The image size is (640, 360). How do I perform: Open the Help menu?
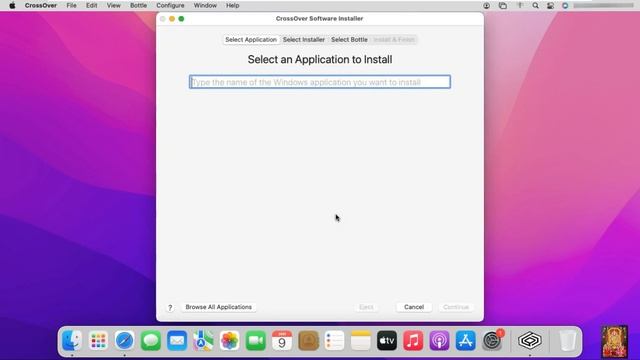233,6
